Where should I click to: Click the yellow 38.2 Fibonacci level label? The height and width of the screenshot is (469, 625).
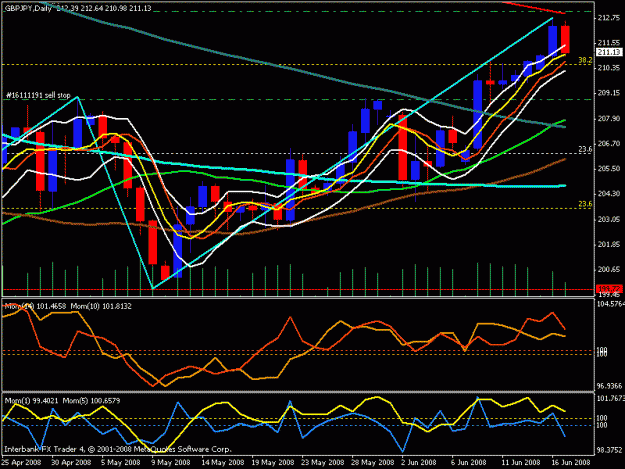(x=585, y=60)
